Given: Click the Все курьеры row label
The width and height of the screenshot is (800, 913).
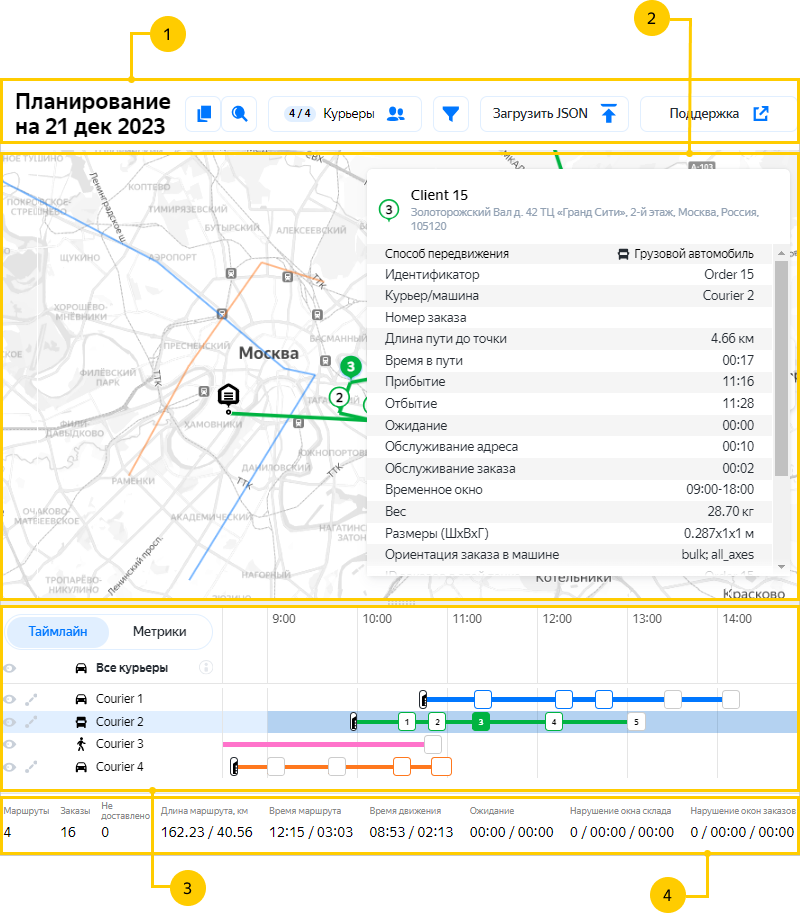Looking at the screenshot, I should click(131, 667).
